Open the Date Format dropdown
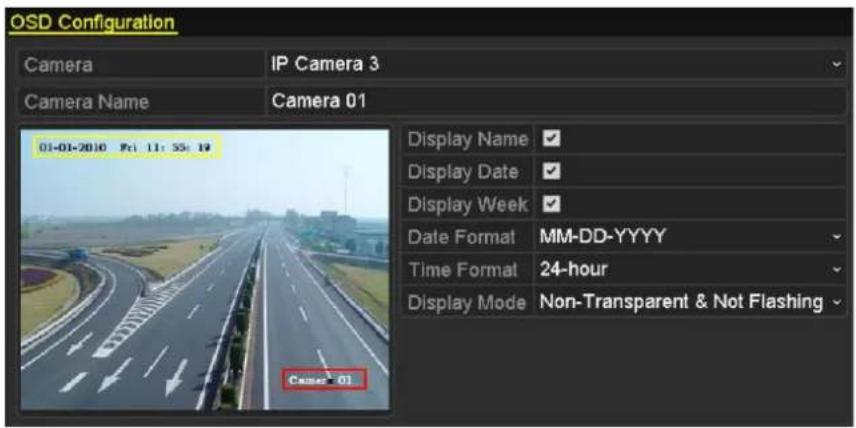The height and width of the screenshot is (428, 856). [690, 237]
